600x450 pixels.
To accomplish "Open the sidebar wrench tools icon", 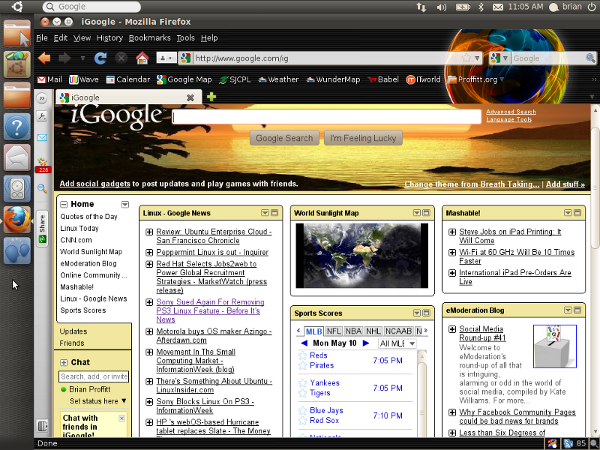I will click(x=42, y=116).
